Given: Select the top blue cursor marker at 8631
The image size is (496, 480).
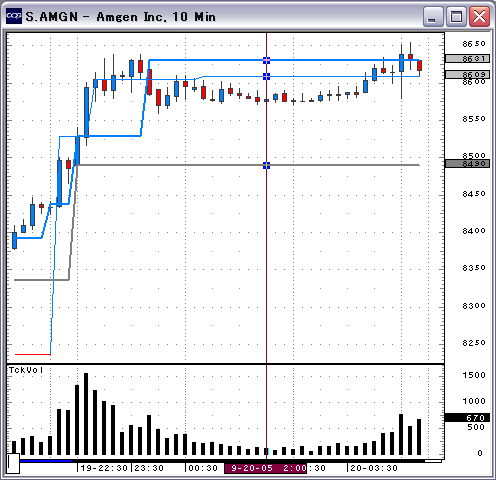Looking at the screenshot, I should (266, 60).
